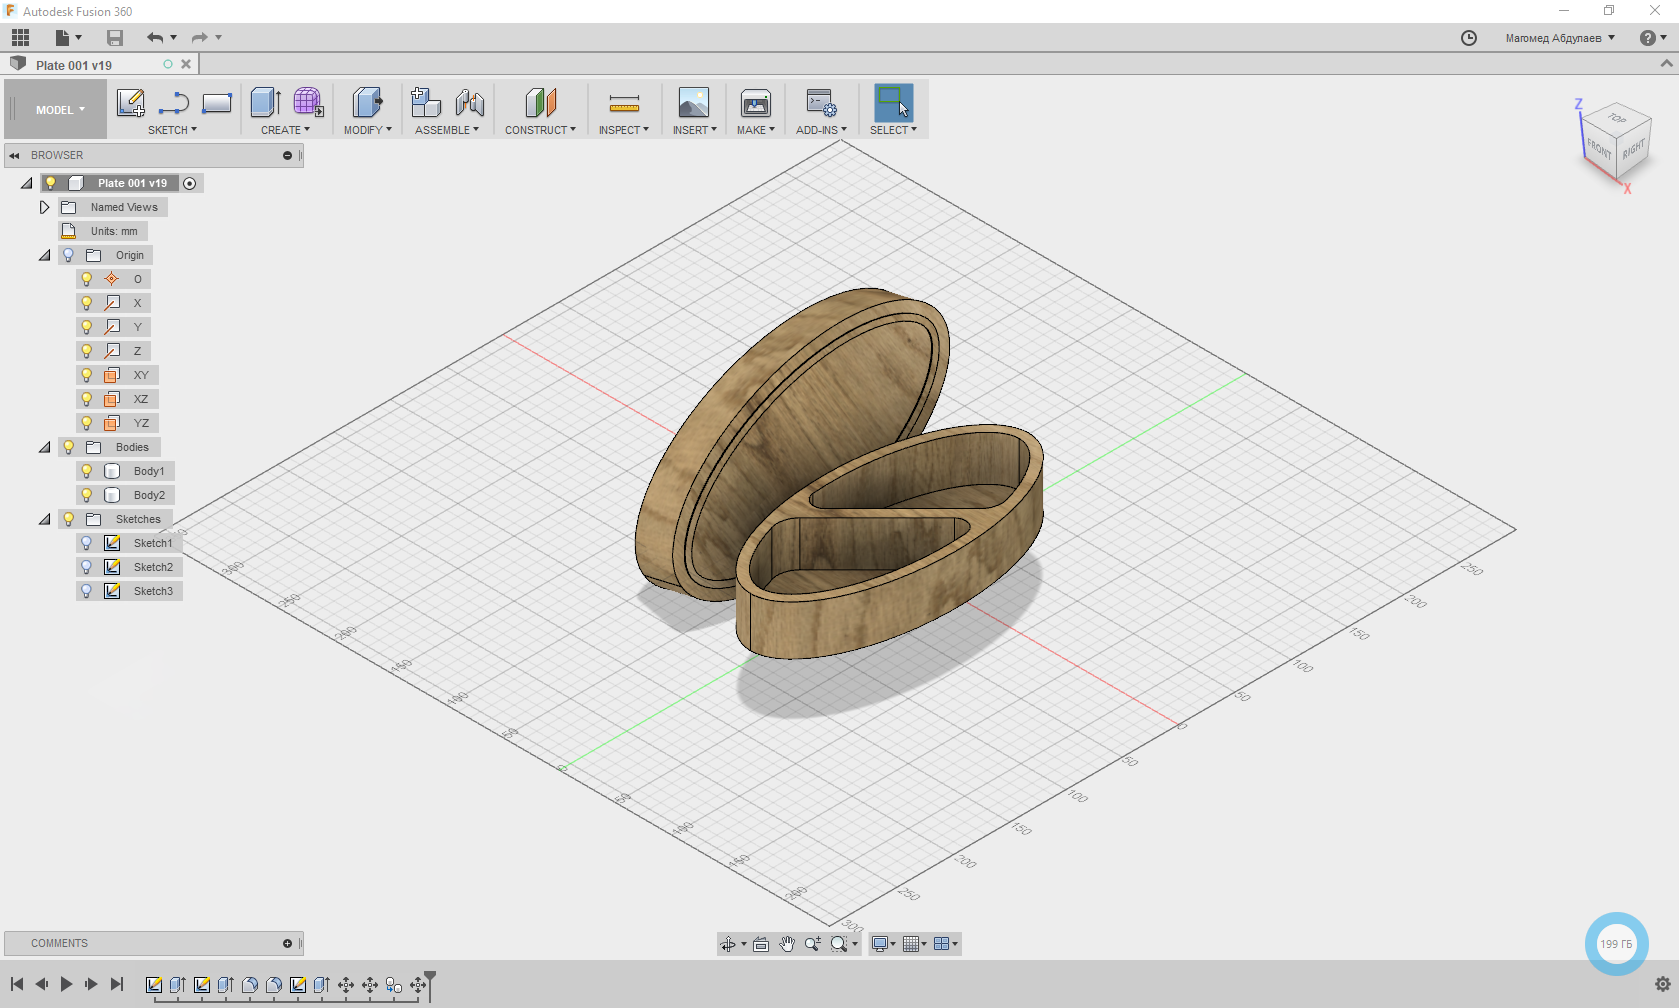Open the 3D Print Make icon

coord(755,103)
